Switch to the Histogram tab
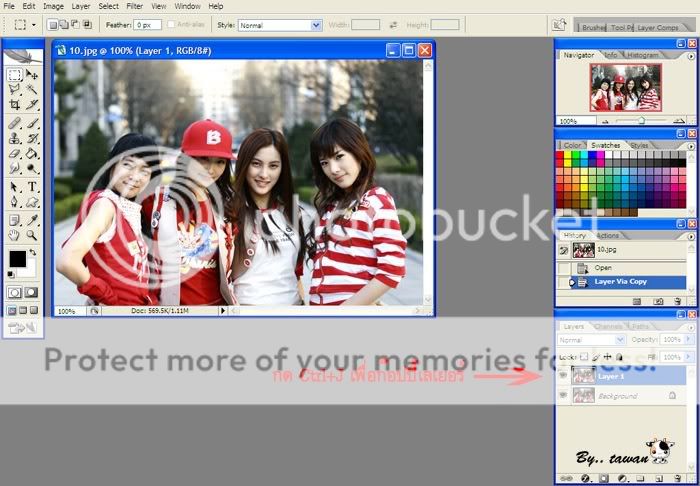Viewport: 700px width, 486px height. pos(642,55)
